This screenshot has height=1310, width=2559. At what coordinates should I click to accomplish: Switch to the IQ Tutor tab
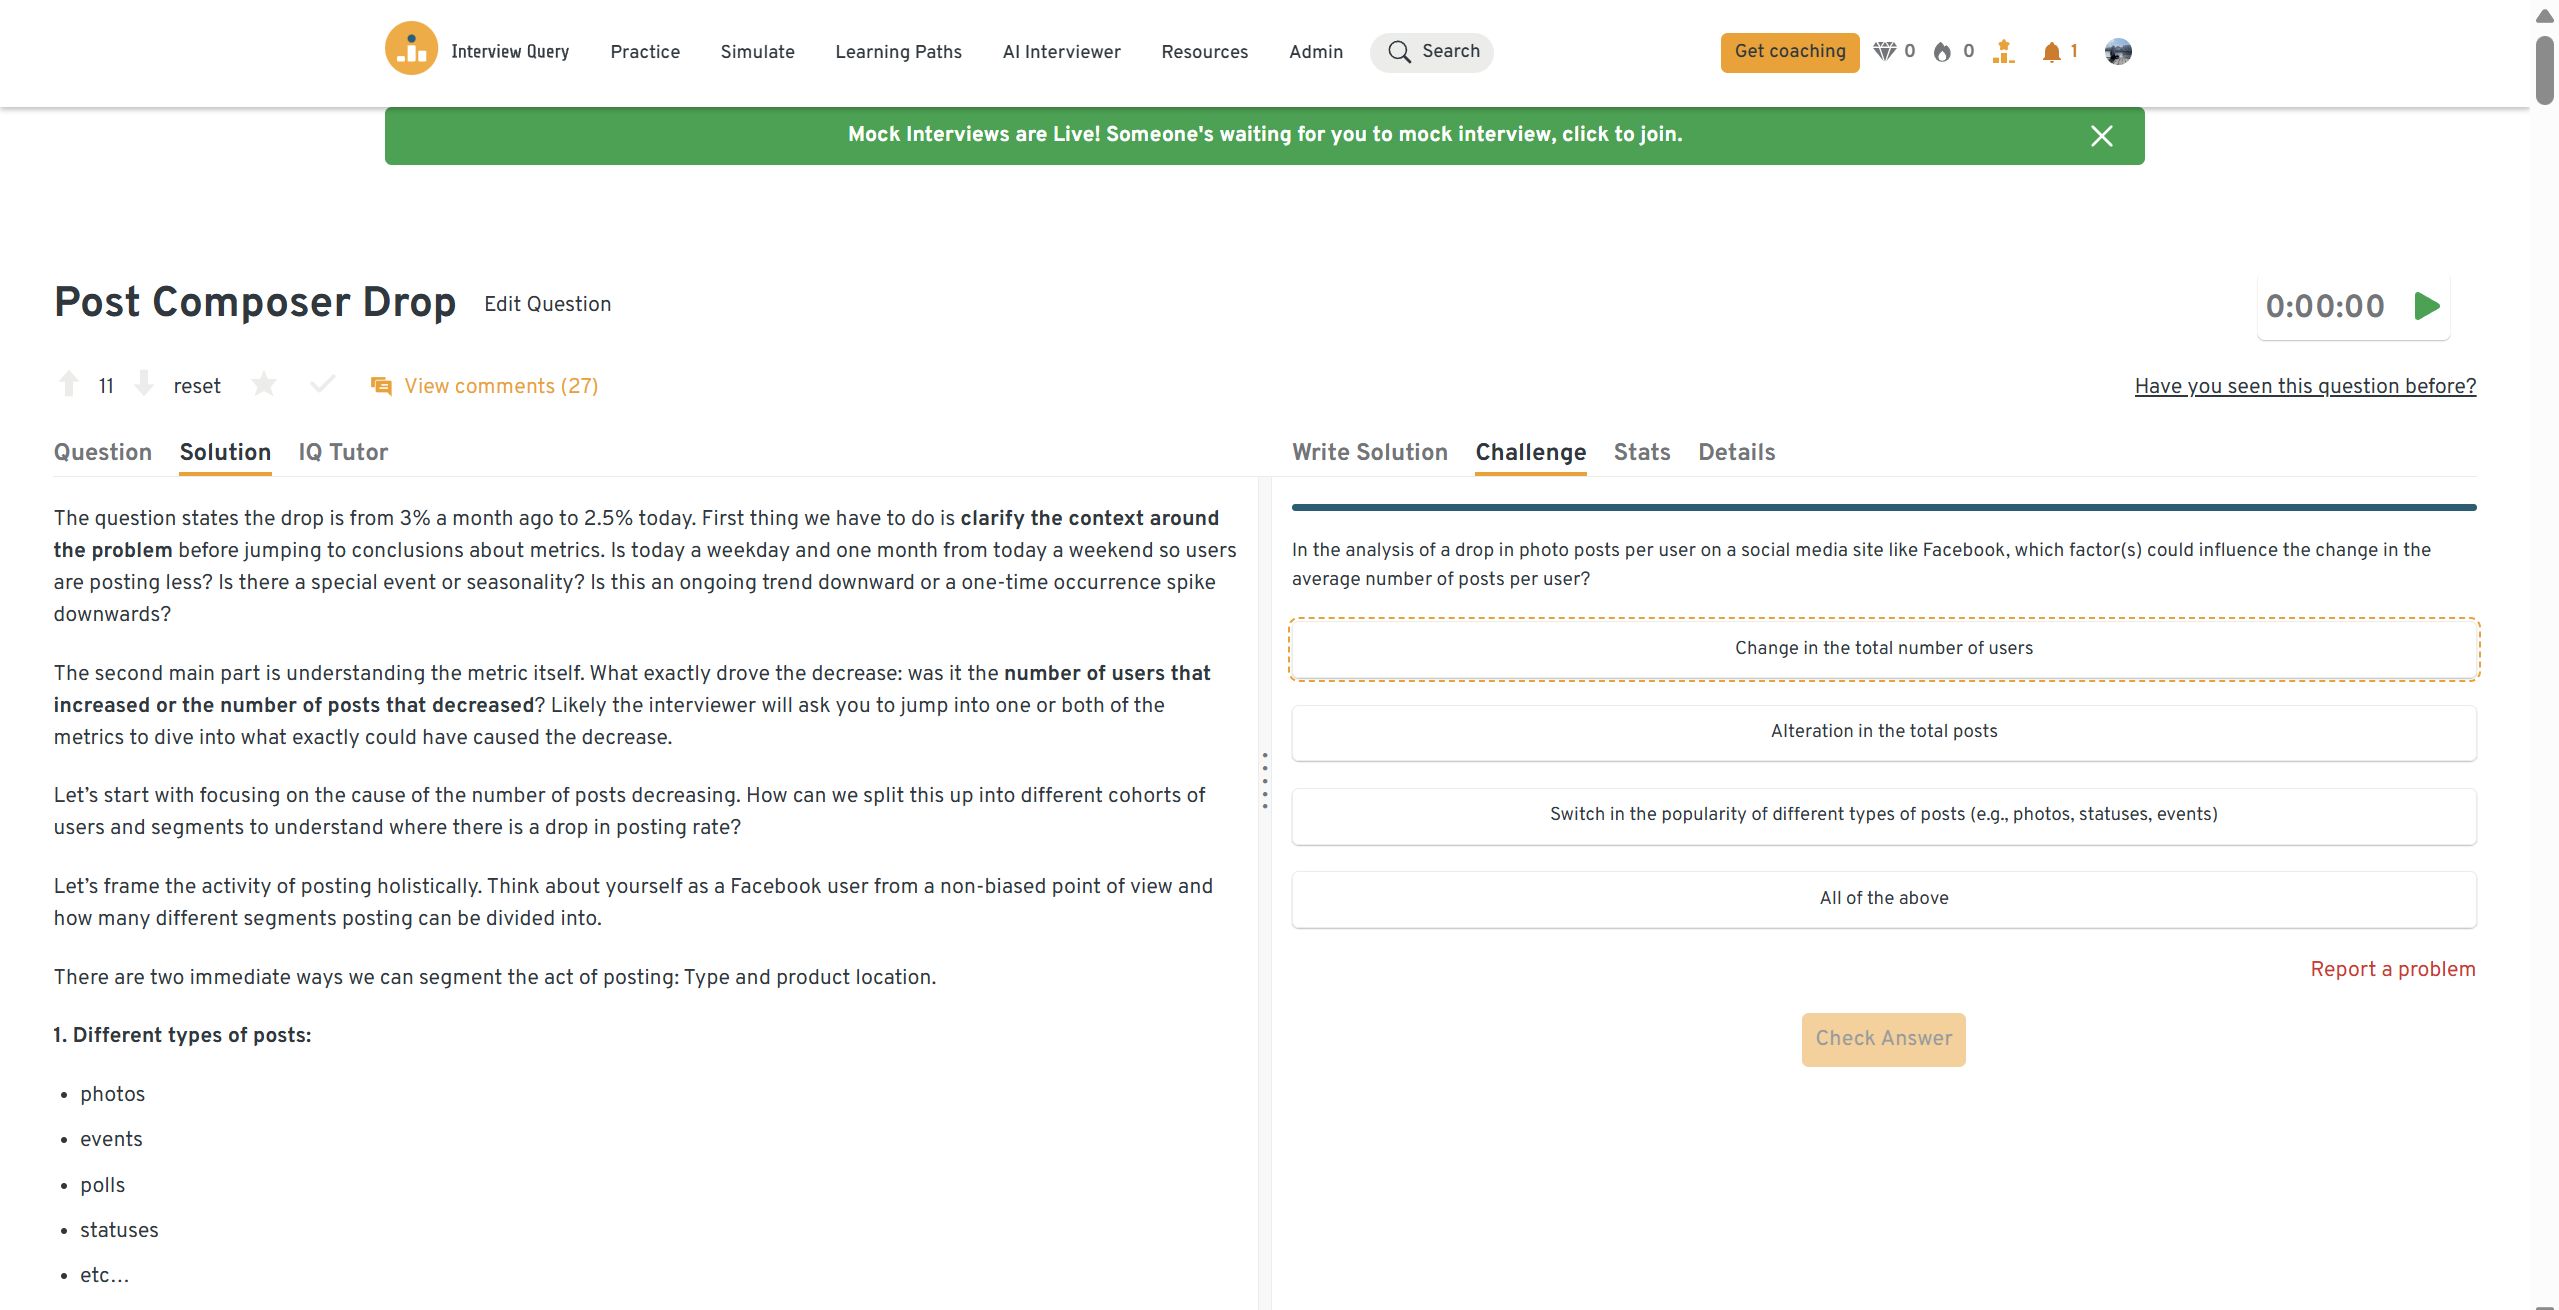pyautogui.click(x=343, y=452)
